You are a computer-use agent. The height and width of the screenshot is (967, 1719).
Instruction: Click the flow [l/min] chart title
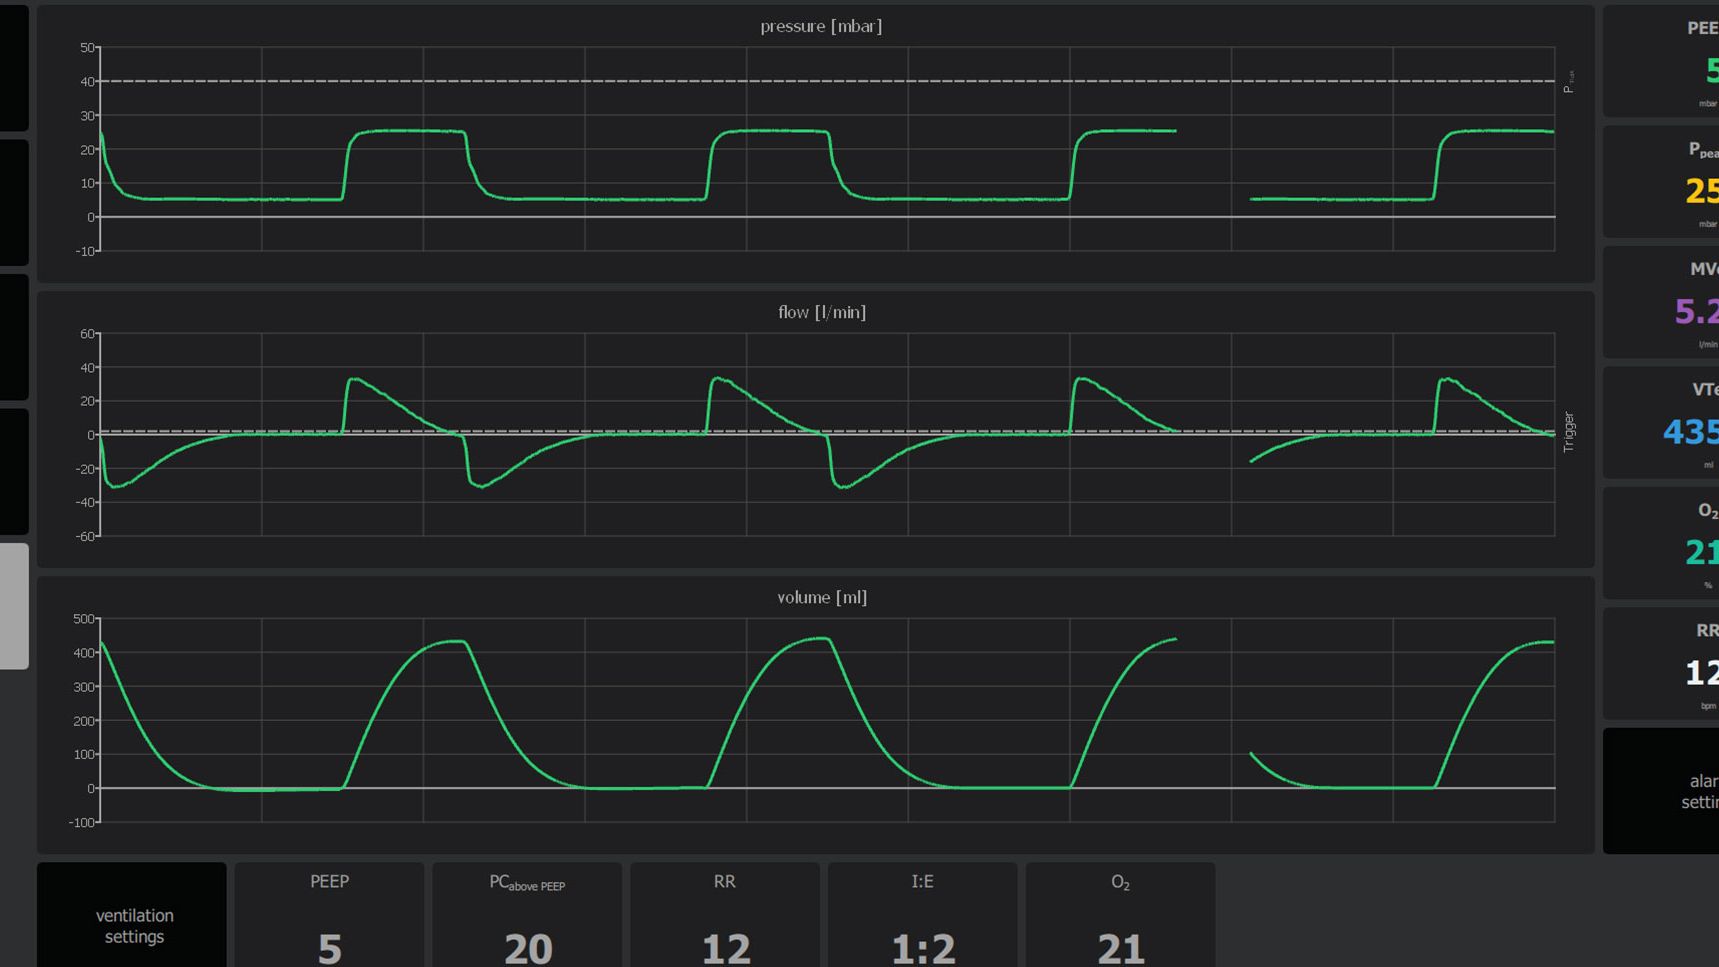tap(822, 313)
